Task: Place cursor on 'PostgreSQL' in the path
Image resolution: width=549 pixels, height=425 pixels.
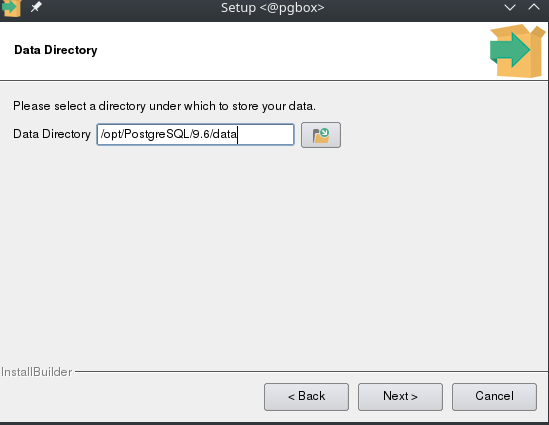Action: (157, 134)
